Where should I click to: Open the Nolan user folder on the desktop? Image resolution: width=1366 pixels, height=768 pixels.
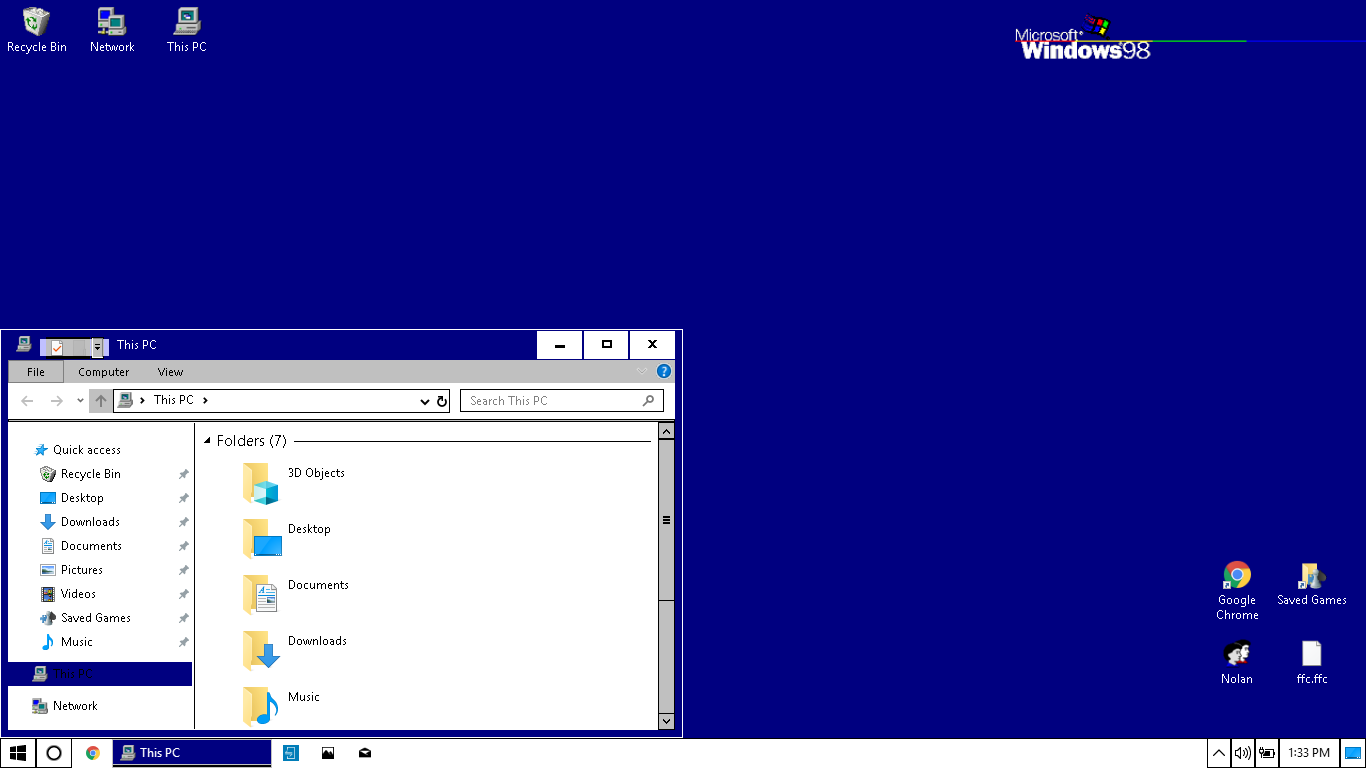coord(1236,655)
